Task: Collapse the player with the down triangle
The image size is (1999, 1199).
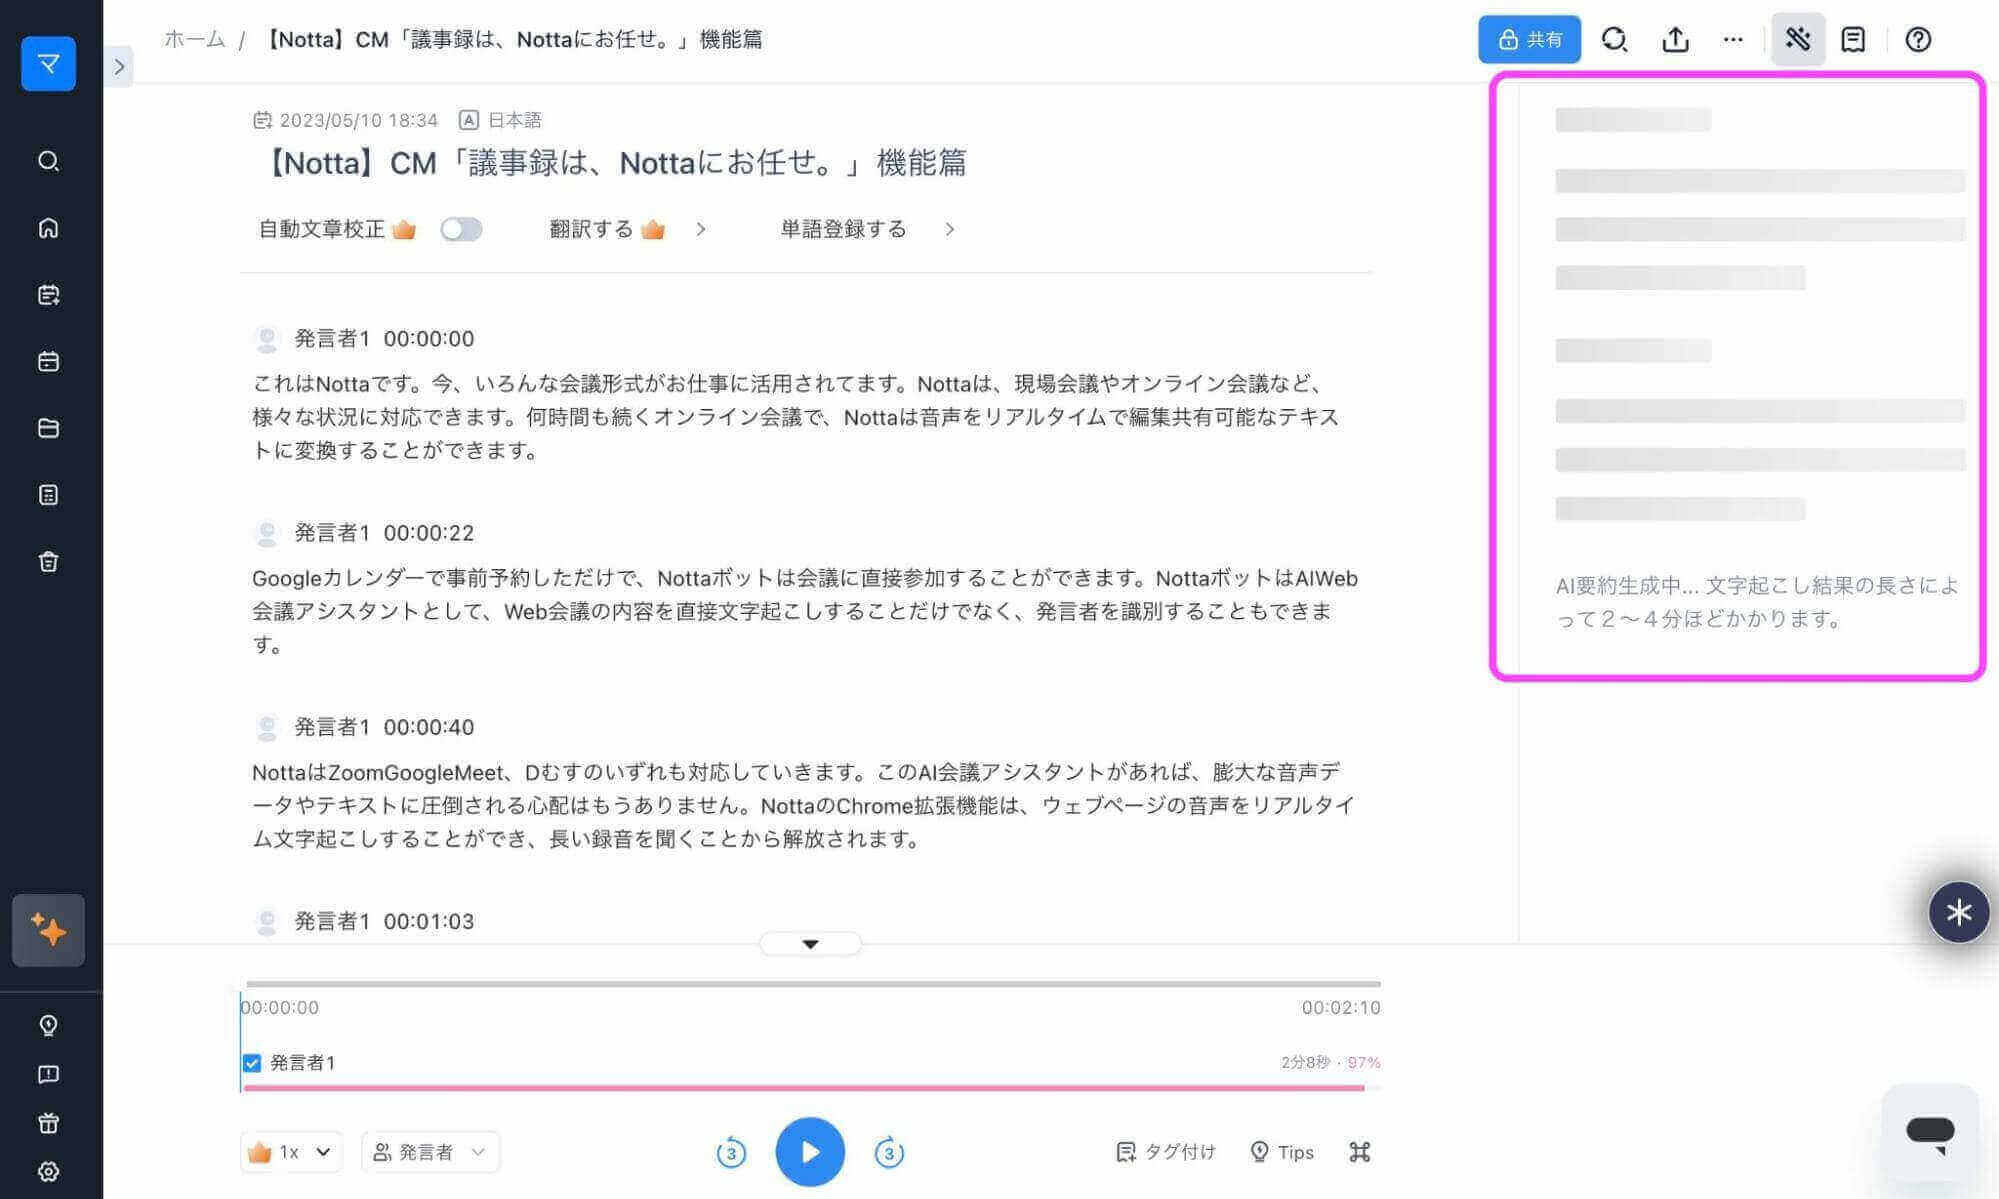Action: point(811,944)
